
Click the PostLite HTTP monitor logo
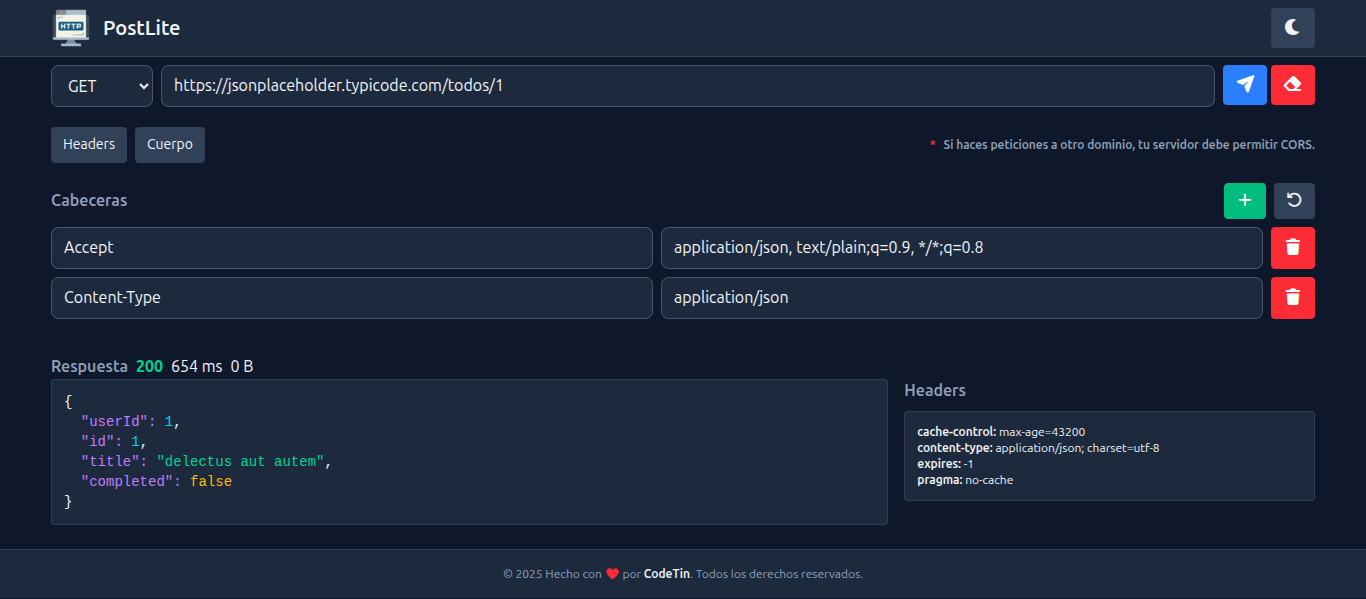tap(70, 28)
